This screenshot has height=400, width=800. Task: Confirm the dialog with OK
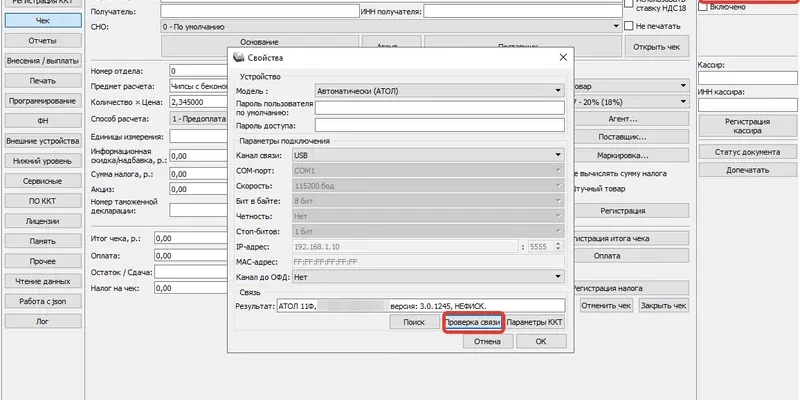click(x=540, y=341)
